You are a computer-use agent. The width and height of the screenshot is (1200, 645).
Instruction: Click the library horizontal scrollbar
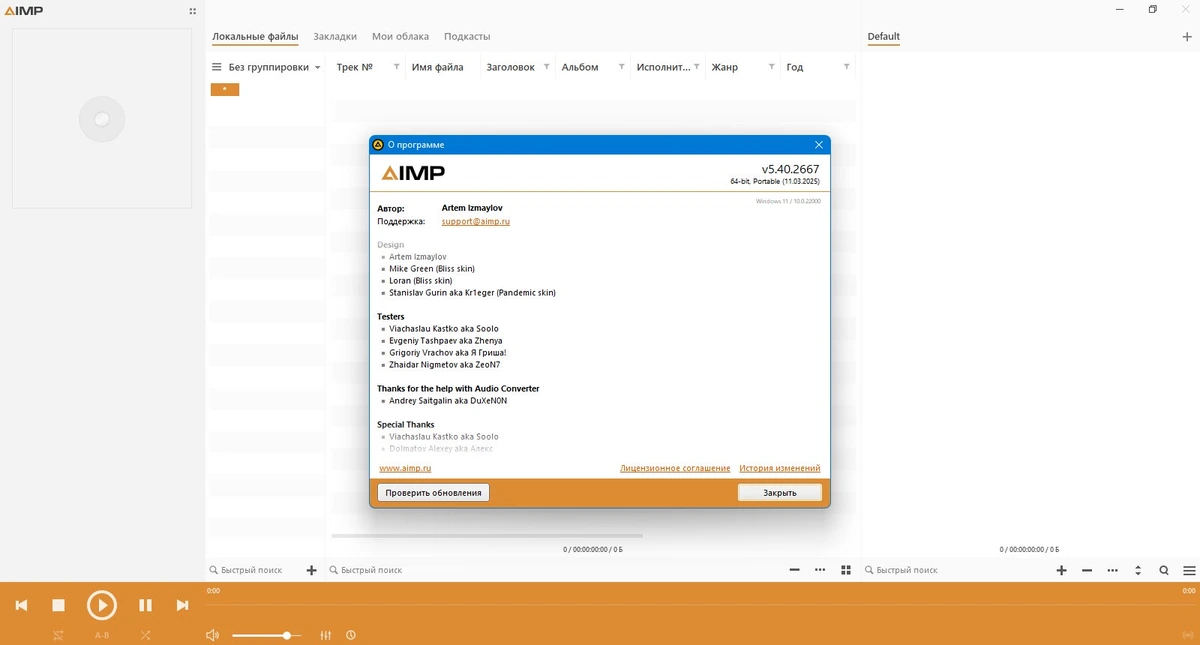click(x=487, y=536)
